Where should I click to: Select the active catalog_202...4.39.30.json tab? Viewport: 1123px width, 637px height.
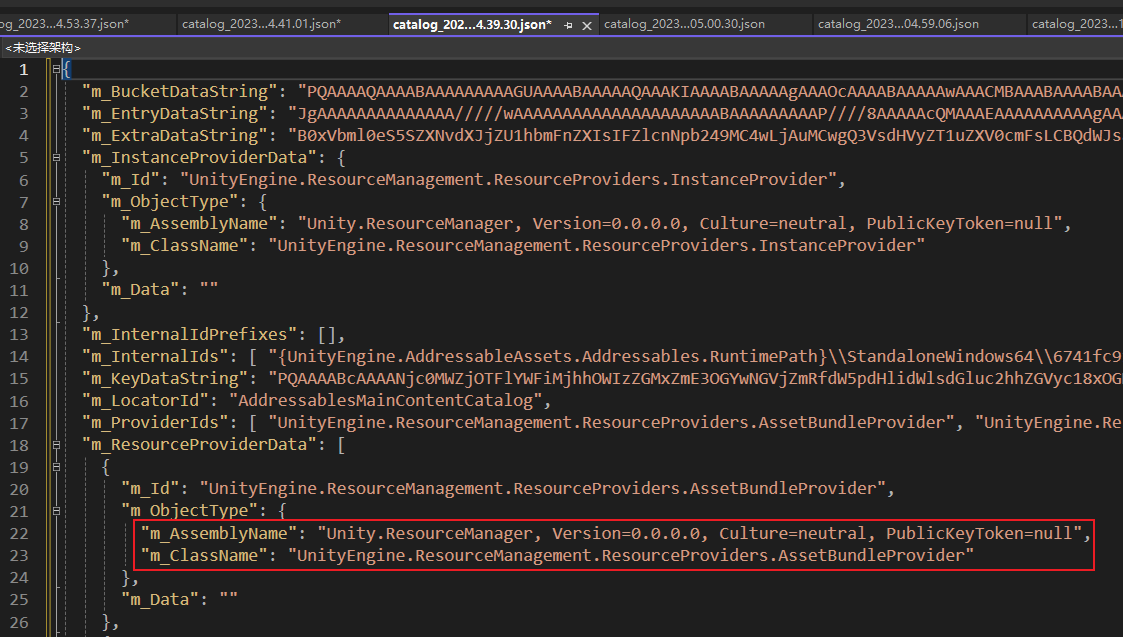point(472,24)
